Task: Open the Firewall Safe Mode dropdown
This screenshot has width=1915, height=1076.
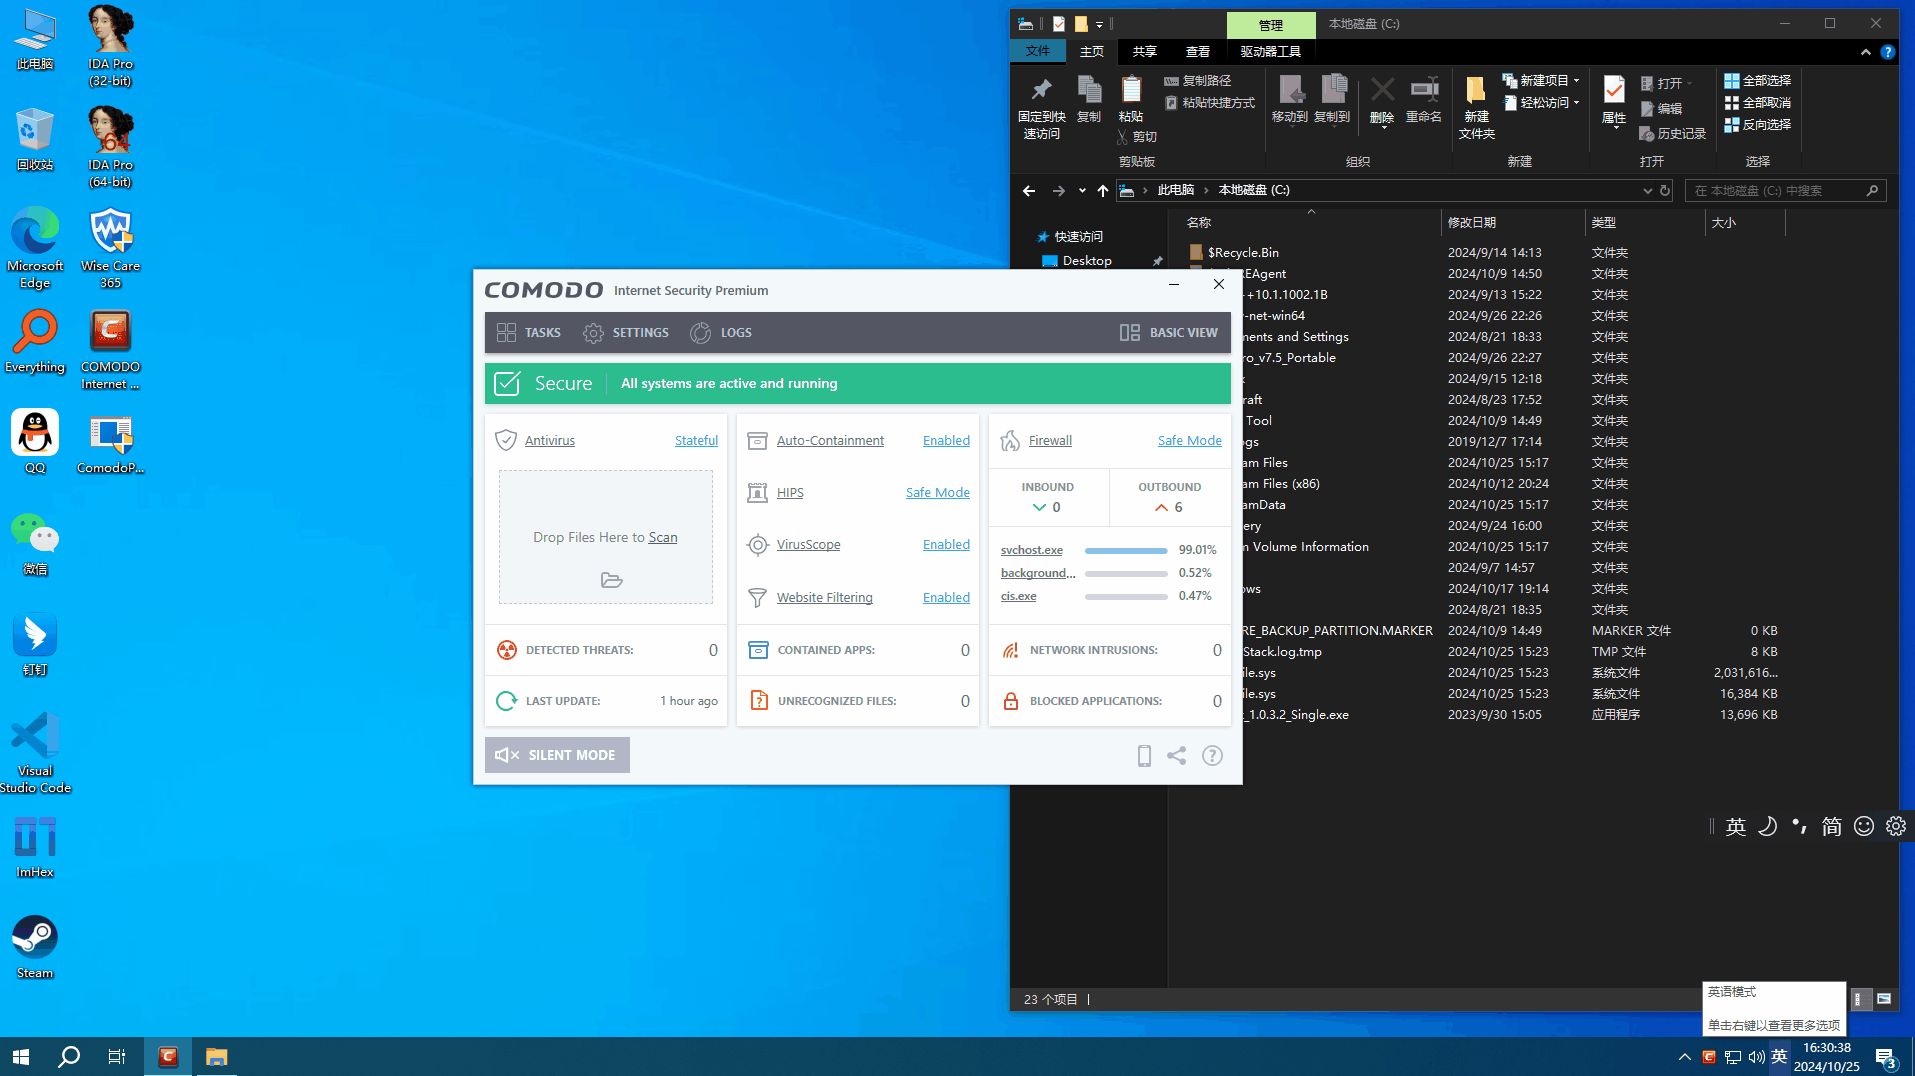Action: [1189, 441]
